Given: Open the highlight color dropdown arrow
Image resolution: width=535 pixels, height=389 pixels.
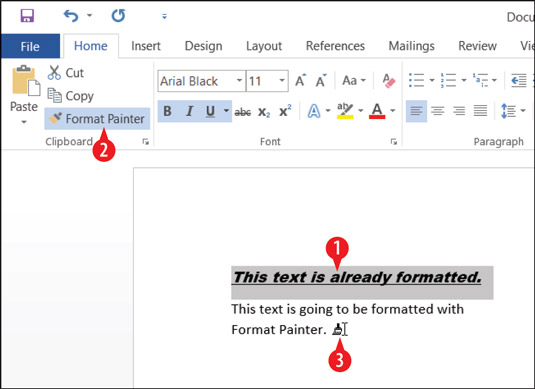Looking at the screenshot, I should [x=361, y=111].
